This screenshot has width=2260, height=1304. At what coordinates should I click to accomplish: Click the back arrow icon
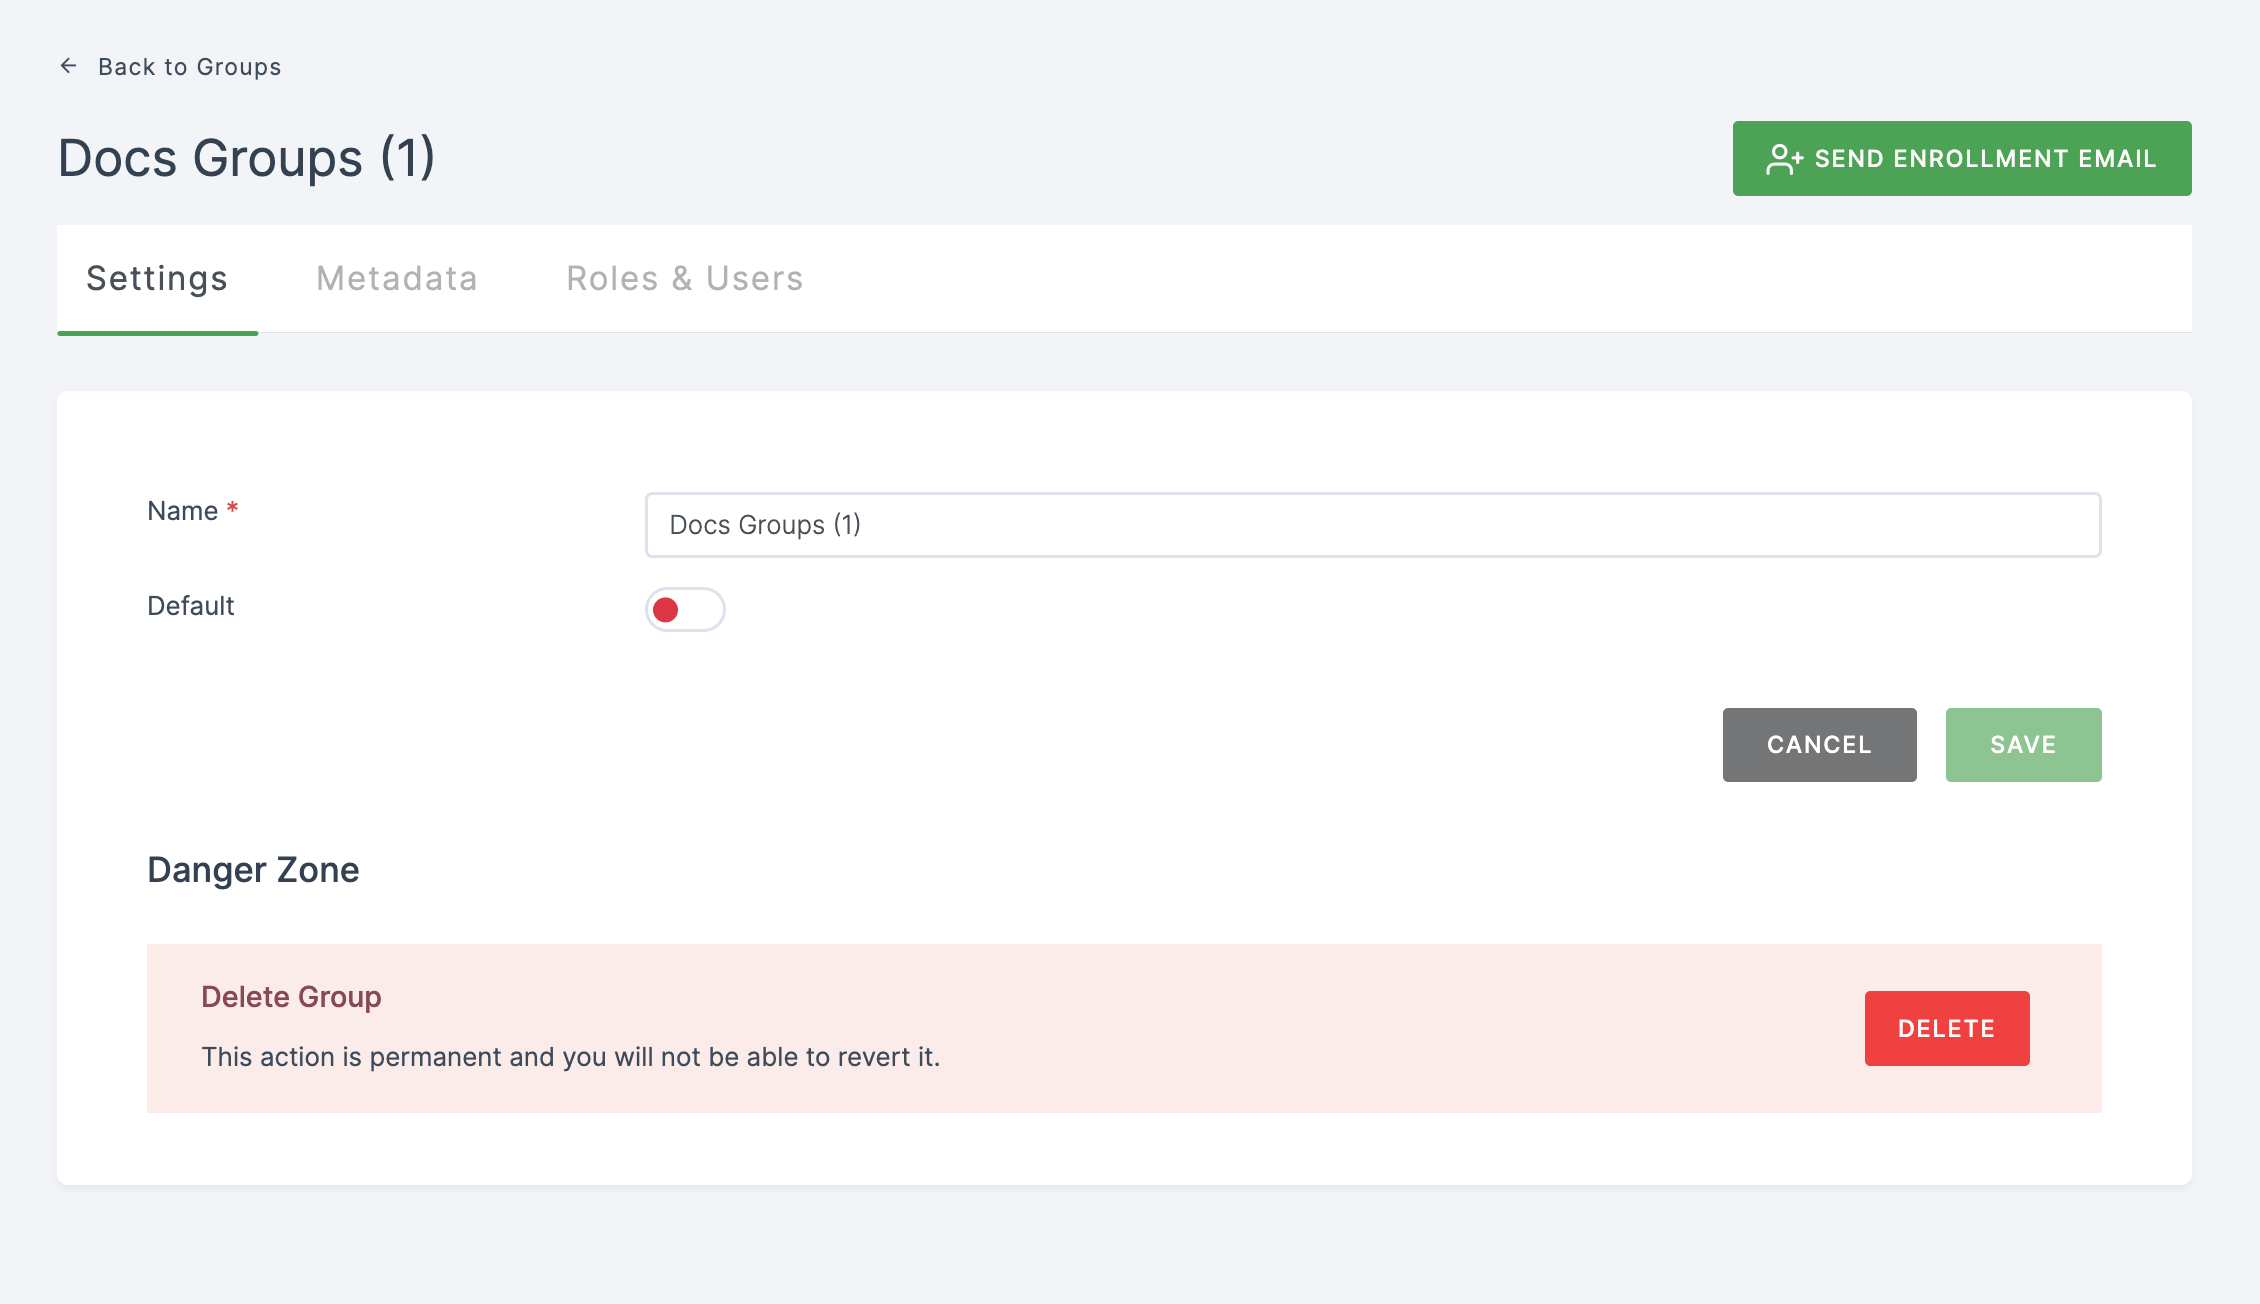68,66
